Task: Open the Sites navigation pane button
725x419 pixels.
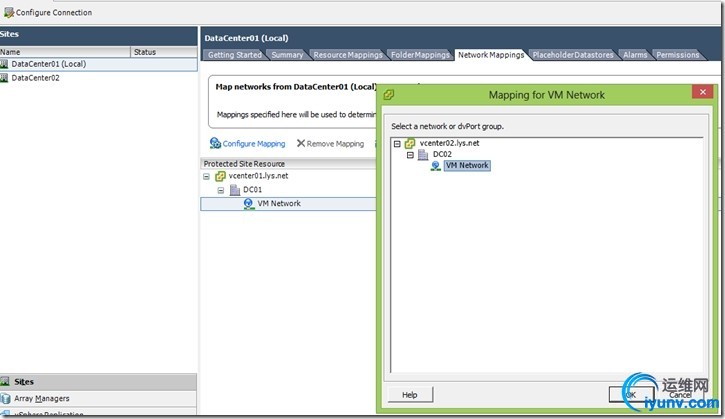Action: [x=98, y=382]
